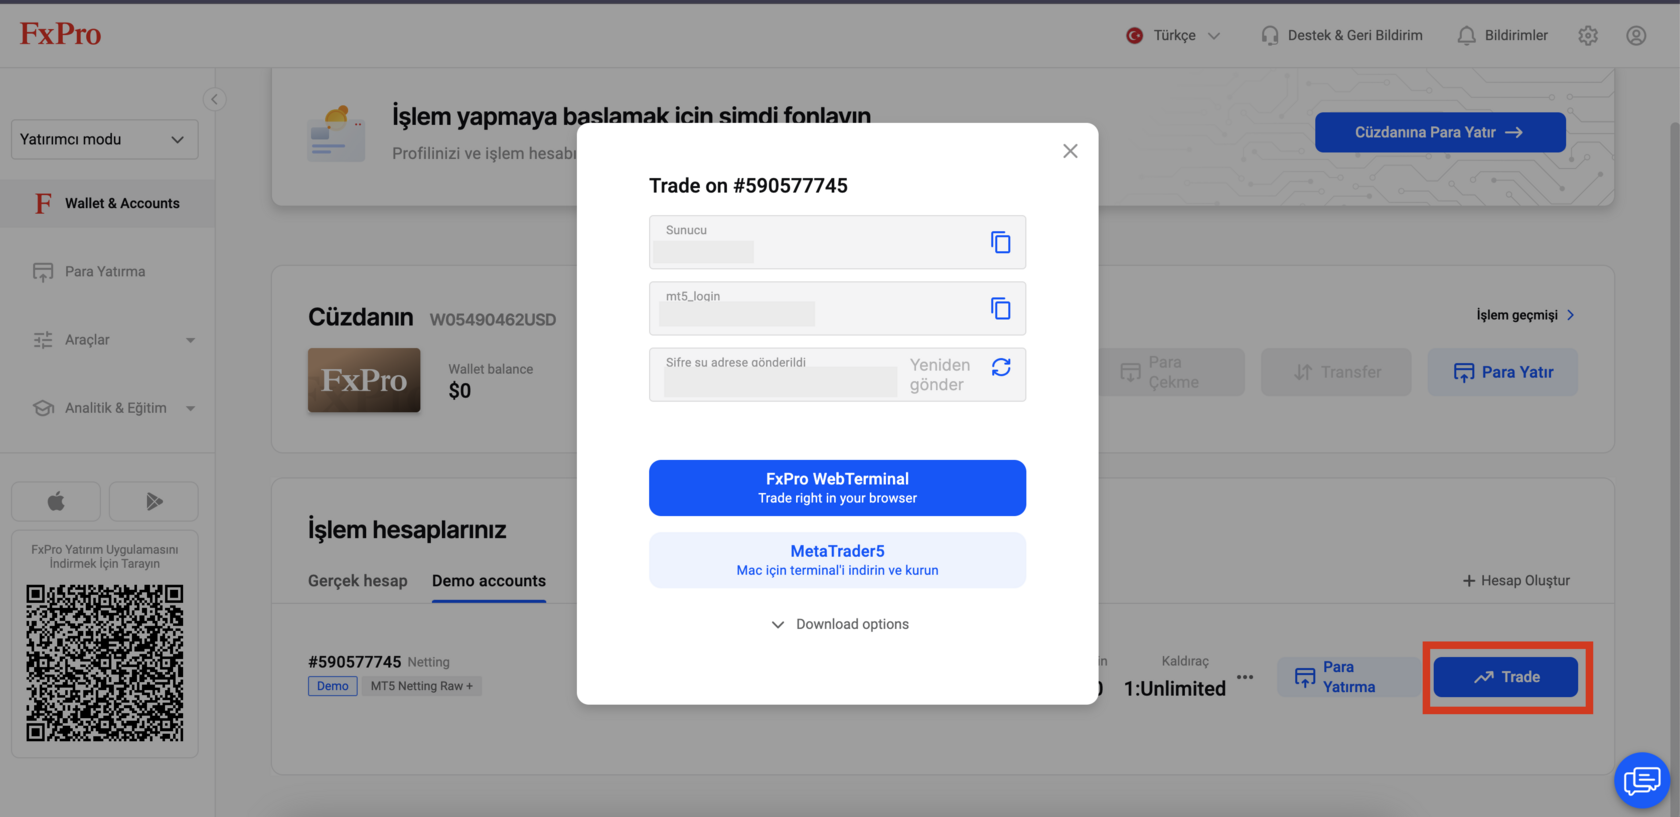Copy the Sunucu server value
This screenshot has width=1680, height=817.
tap(1000, 242)
